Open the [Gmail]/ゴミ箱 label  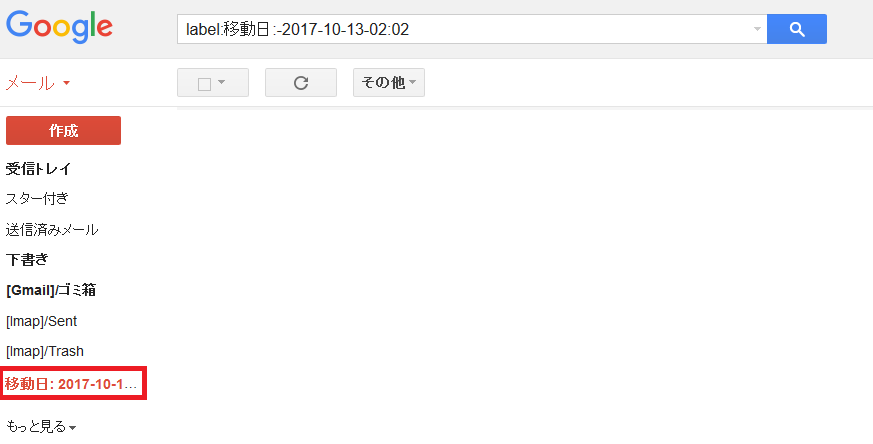click(51, 290)
